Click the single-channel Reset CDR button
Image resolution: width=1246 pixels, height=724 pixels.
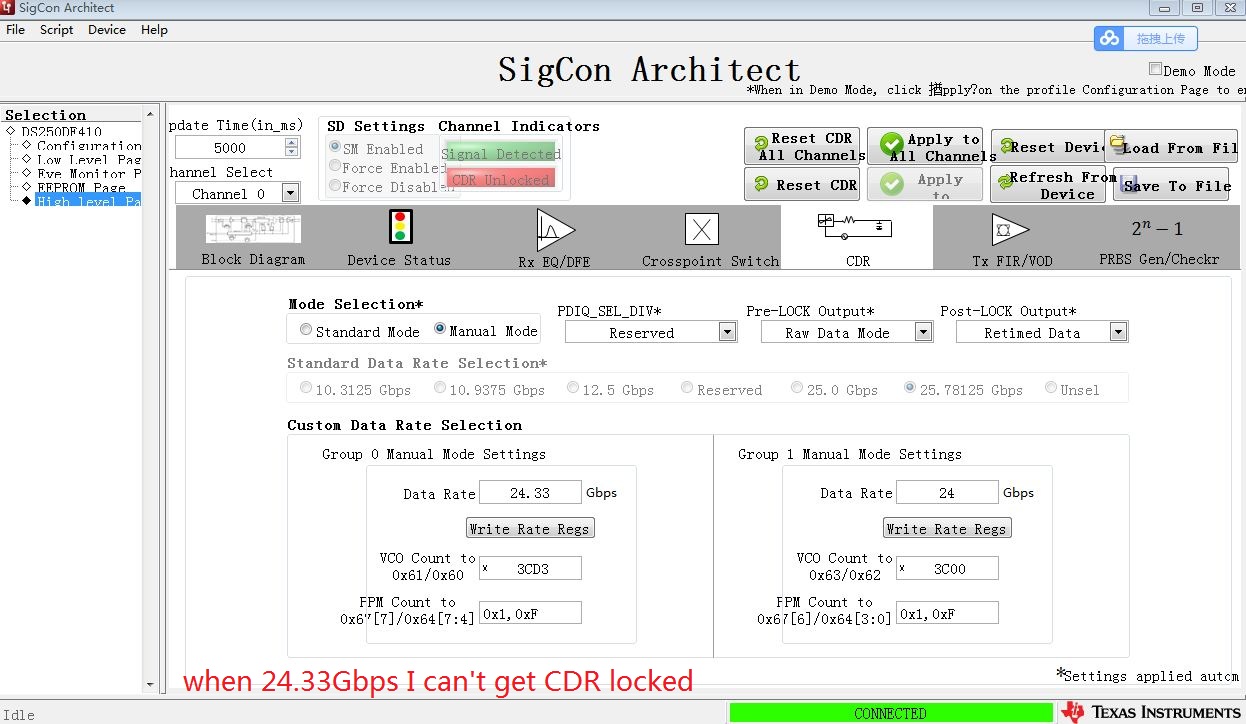click(x=804, y=184)
